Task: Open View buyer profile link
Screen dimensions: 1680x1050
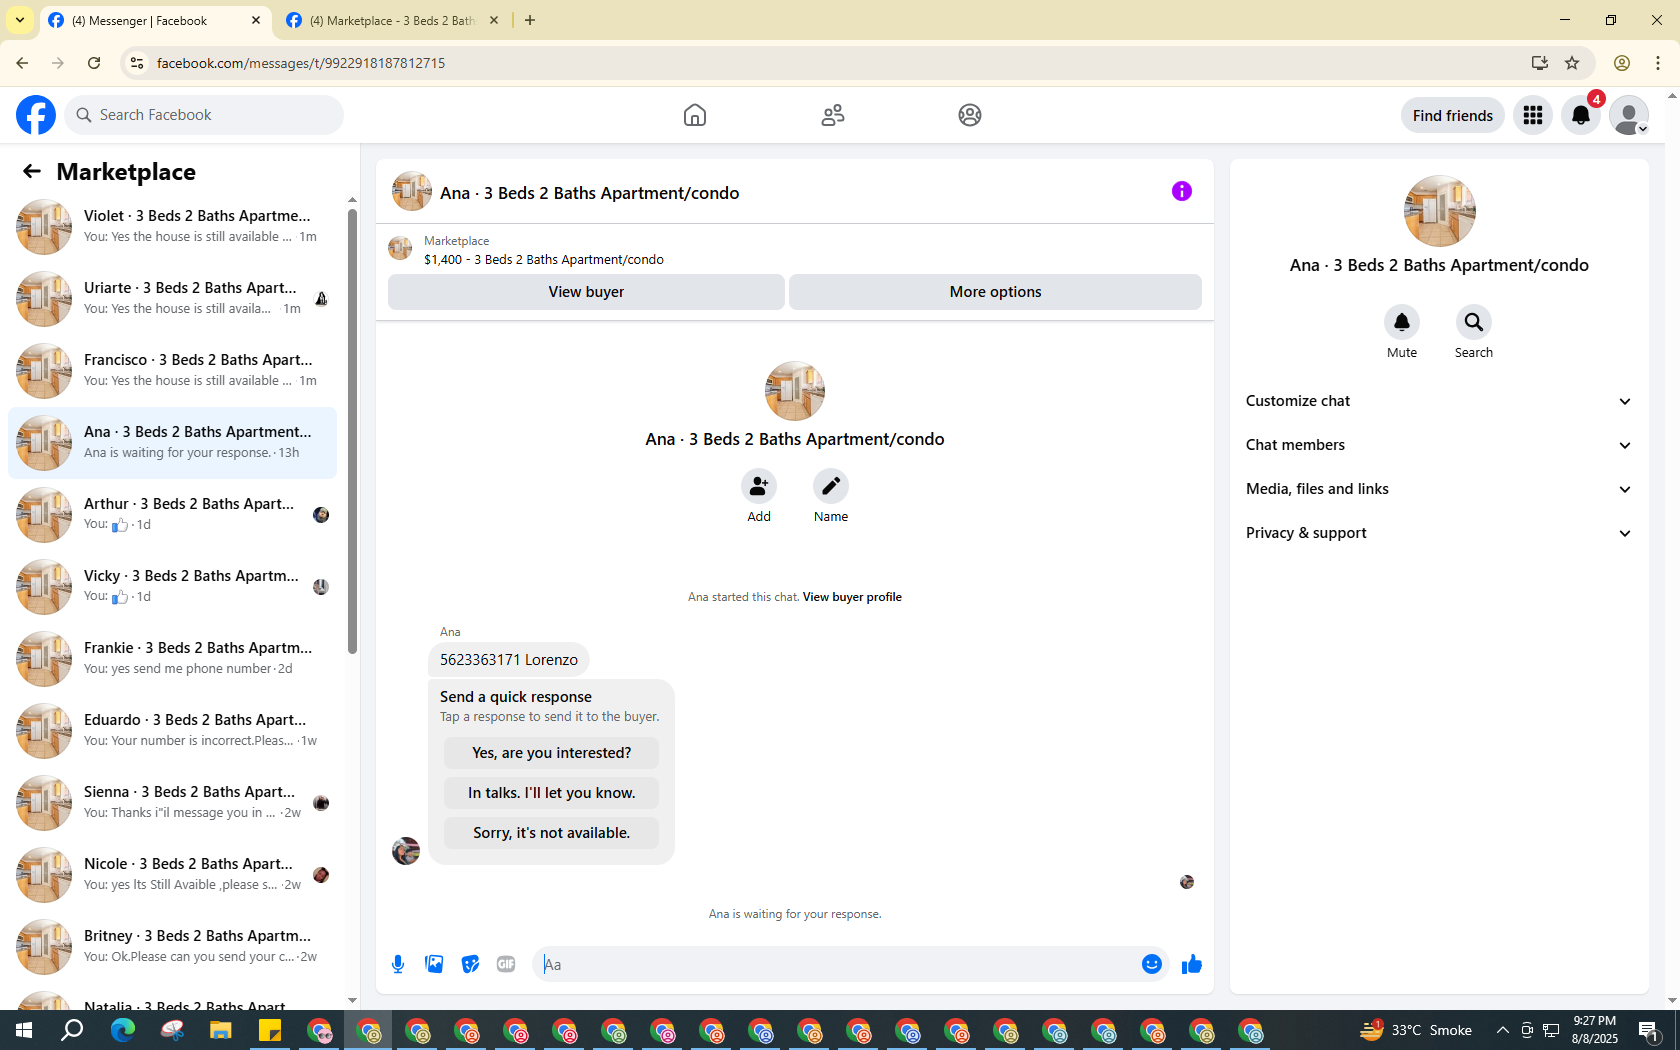Action: [x=852, y=597]
